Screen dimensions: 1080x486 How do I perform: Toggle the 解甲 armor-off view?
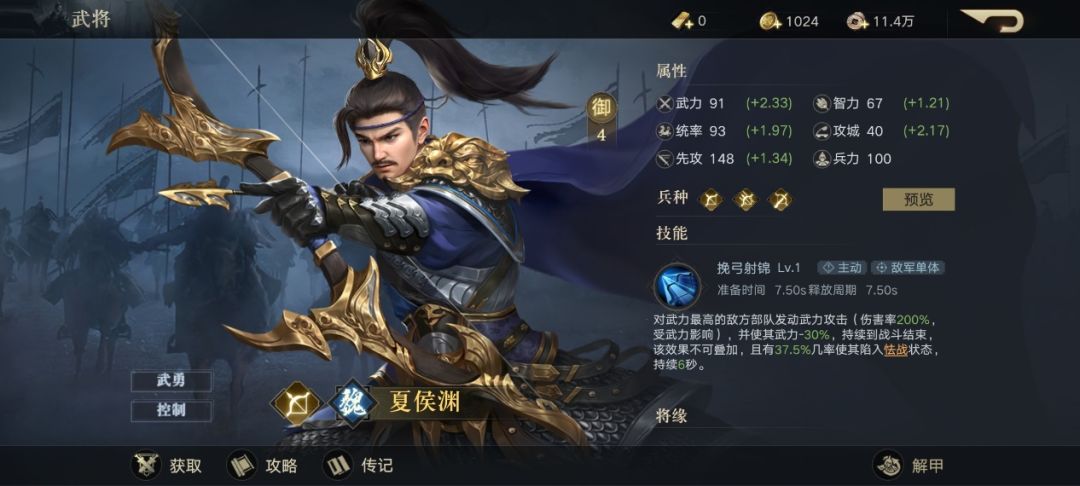click(909, 466)
